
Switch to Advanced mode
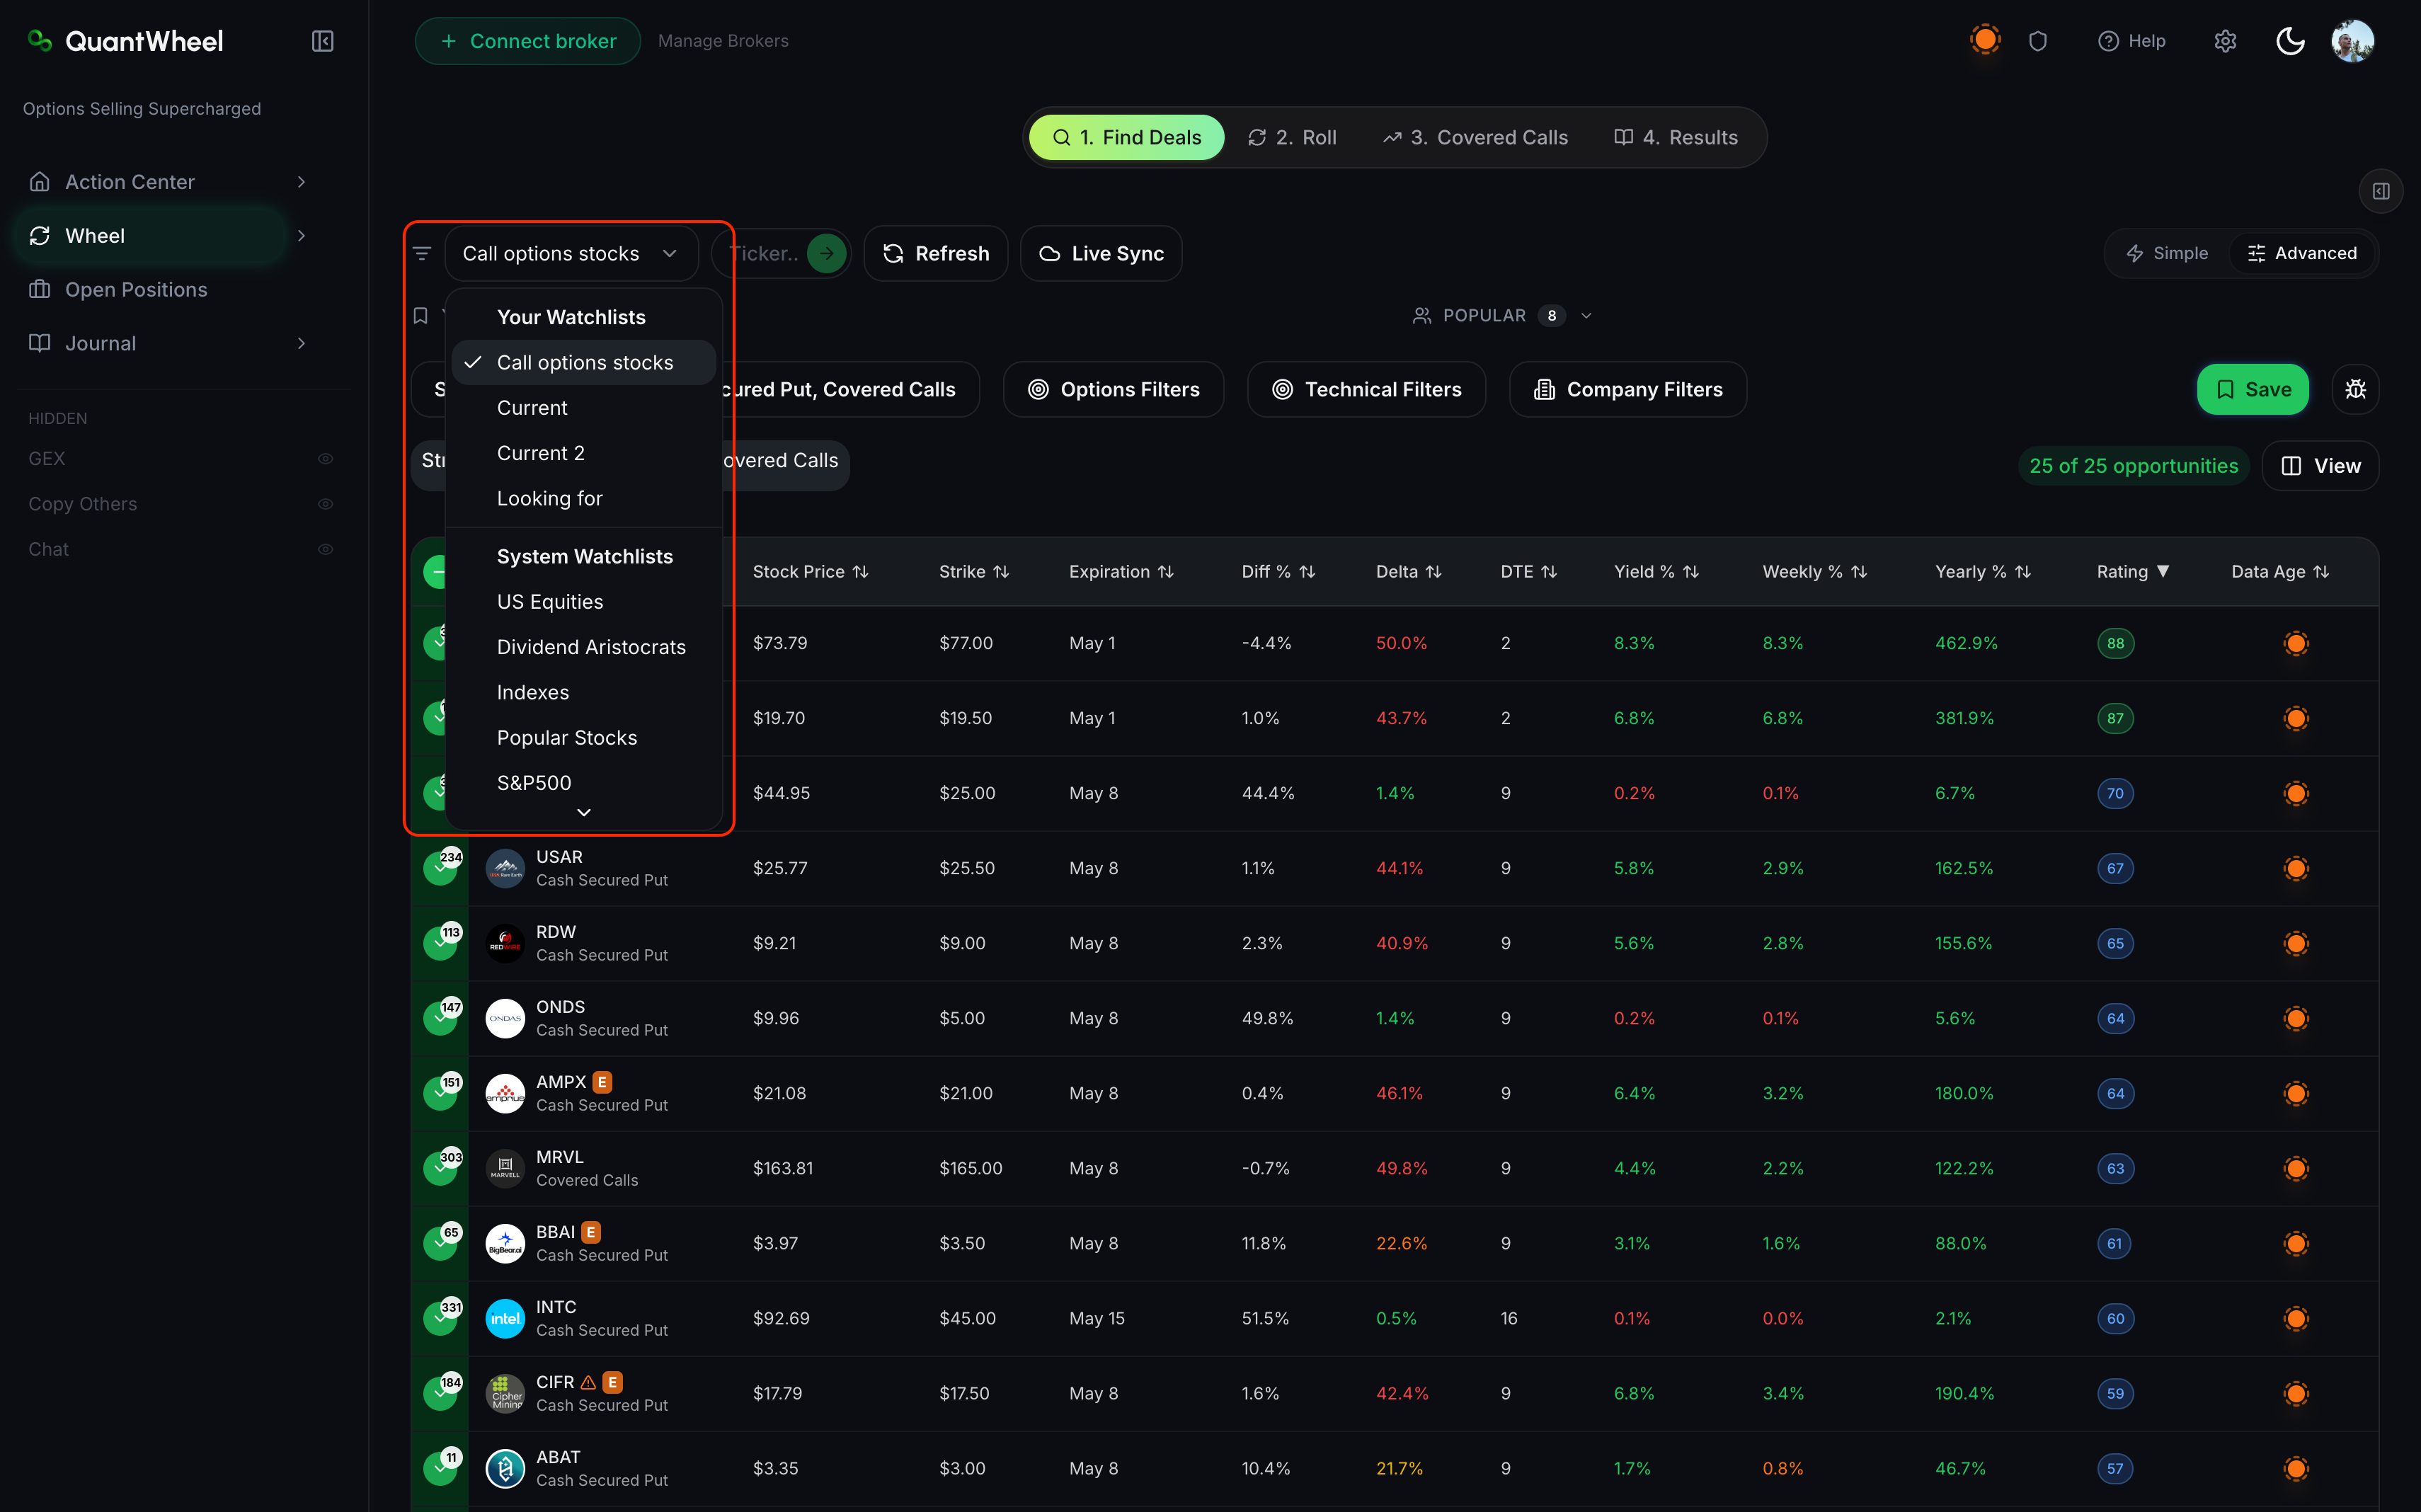2302,253
